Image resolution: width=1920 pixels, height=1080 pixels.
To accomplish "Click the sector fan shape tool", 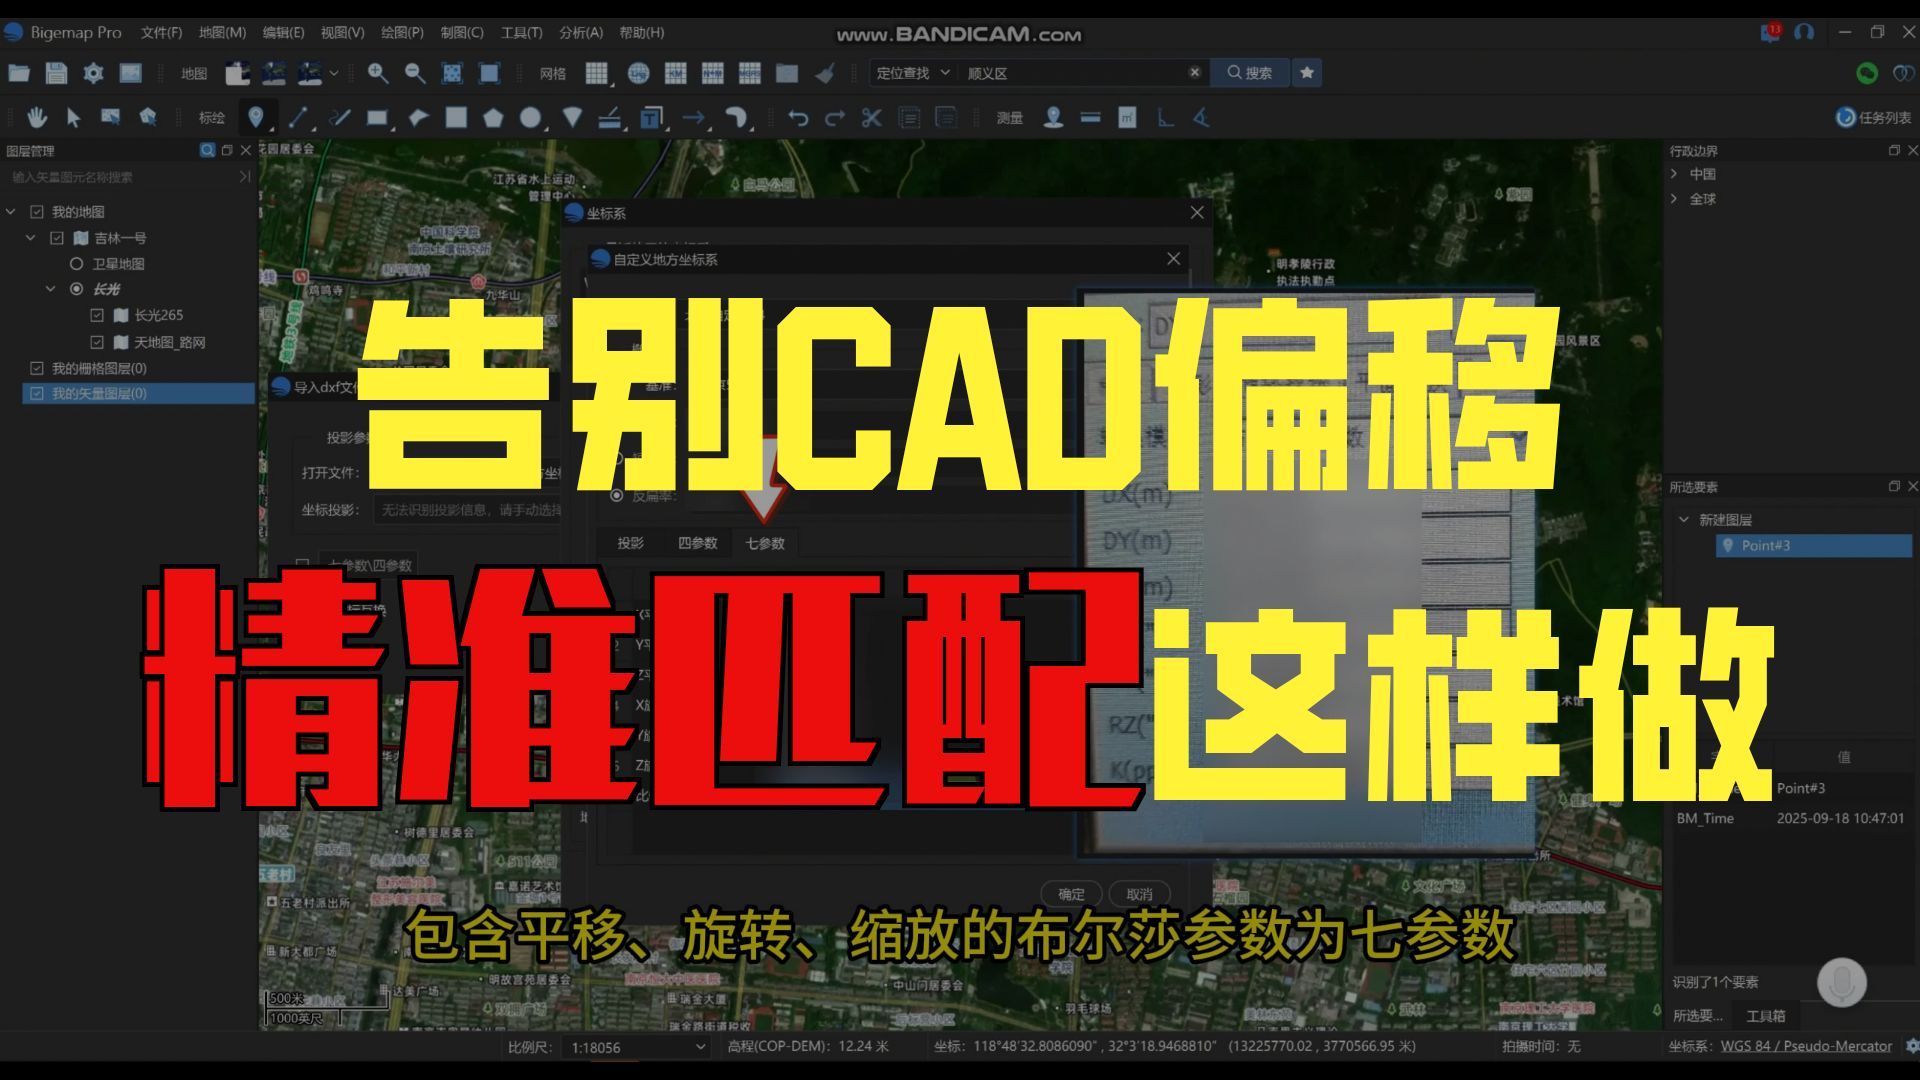I will pyautogui.click(x=572, y=118).
